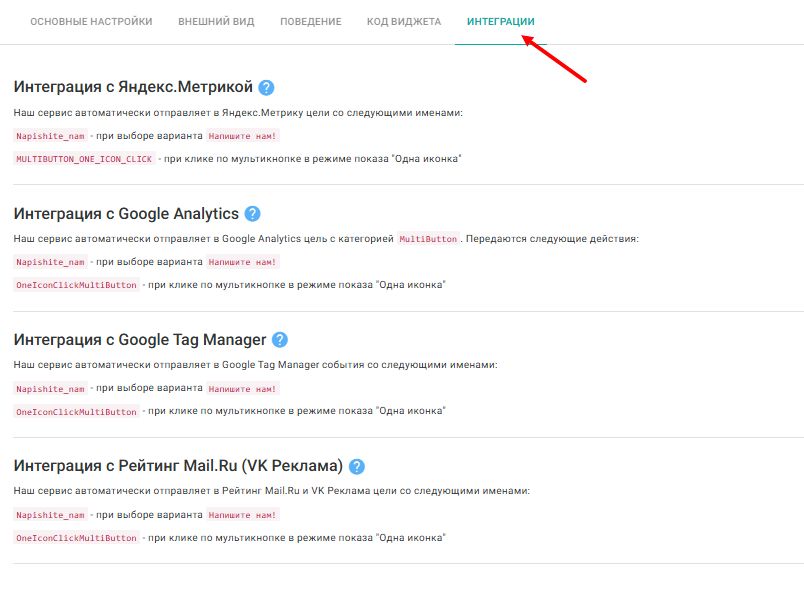Click the Интеграции tab
Viewport: 804px width, 591px height.
coord(501,22)
